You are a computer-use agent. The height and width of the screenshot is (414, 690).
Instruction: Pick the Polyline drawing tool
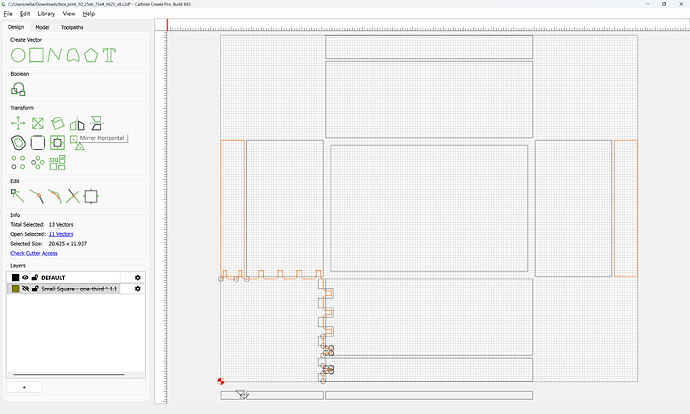pos(55,55)
